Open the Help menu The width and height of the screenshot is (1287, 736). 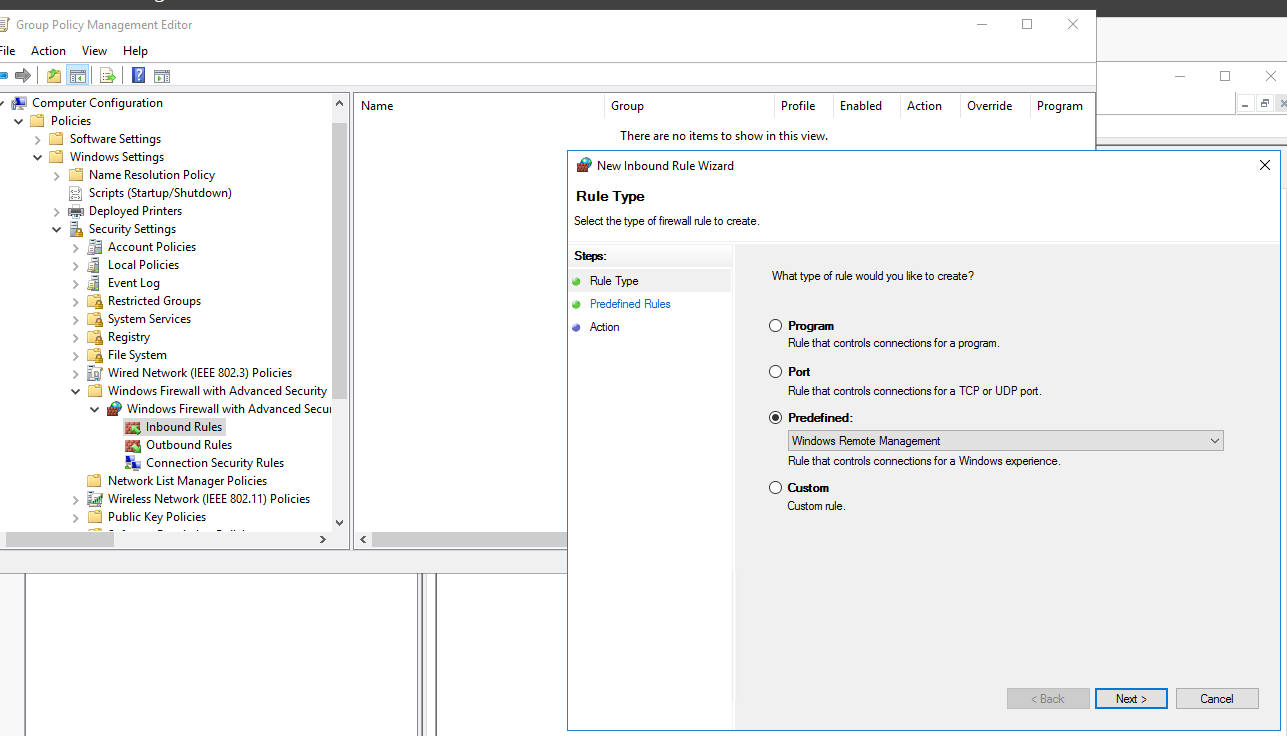pos(135,51)
